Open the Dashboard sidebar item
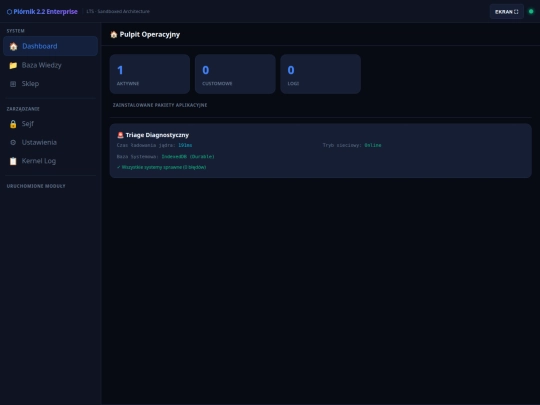The image size is (540, 405). pyautogui.click(x=50, y=46)
